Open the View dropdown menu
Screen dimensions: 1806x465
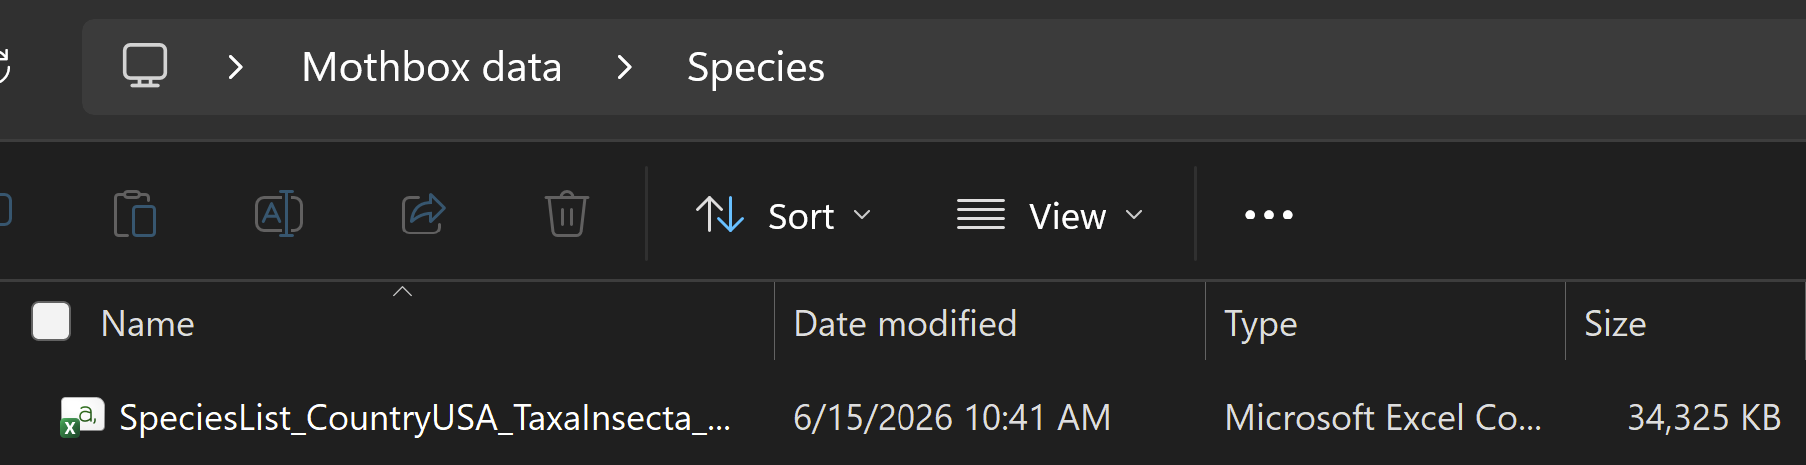(1050, 215)
